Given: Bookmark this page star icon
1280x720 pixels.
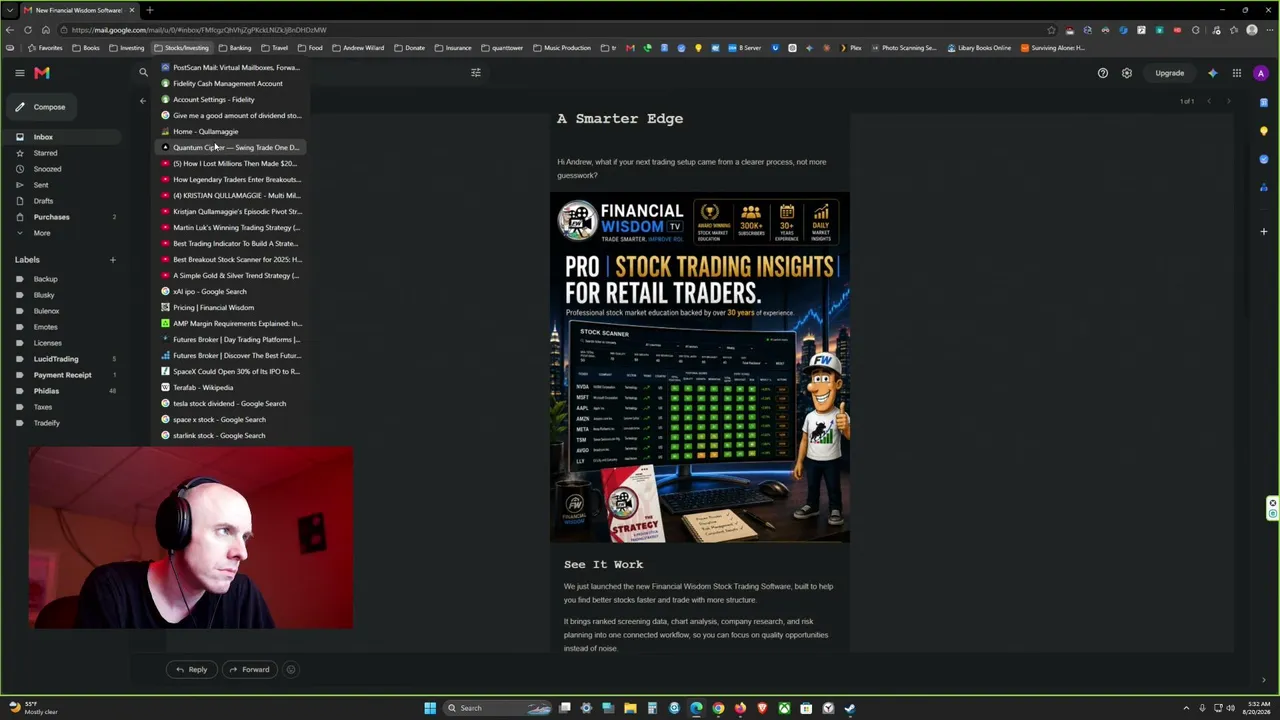Looking at the screenshot, I should coord(1051,30).
